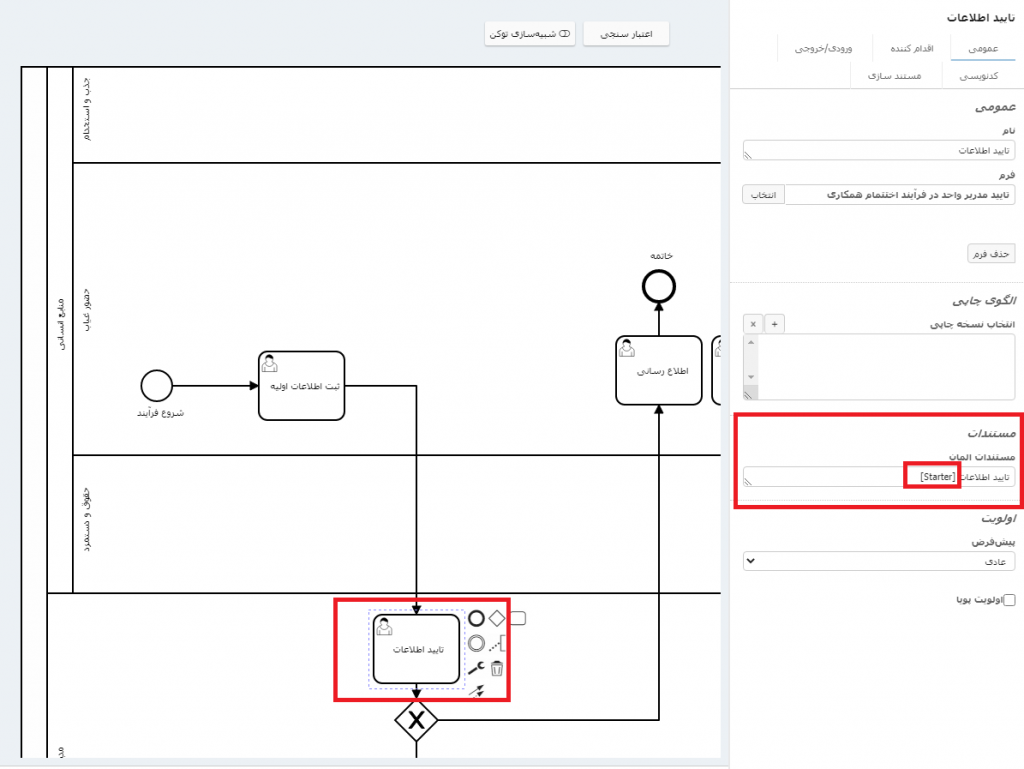The height and width of the screenshot is (769, 1024).
Task: Add print template with plus button
Action: 775,324
